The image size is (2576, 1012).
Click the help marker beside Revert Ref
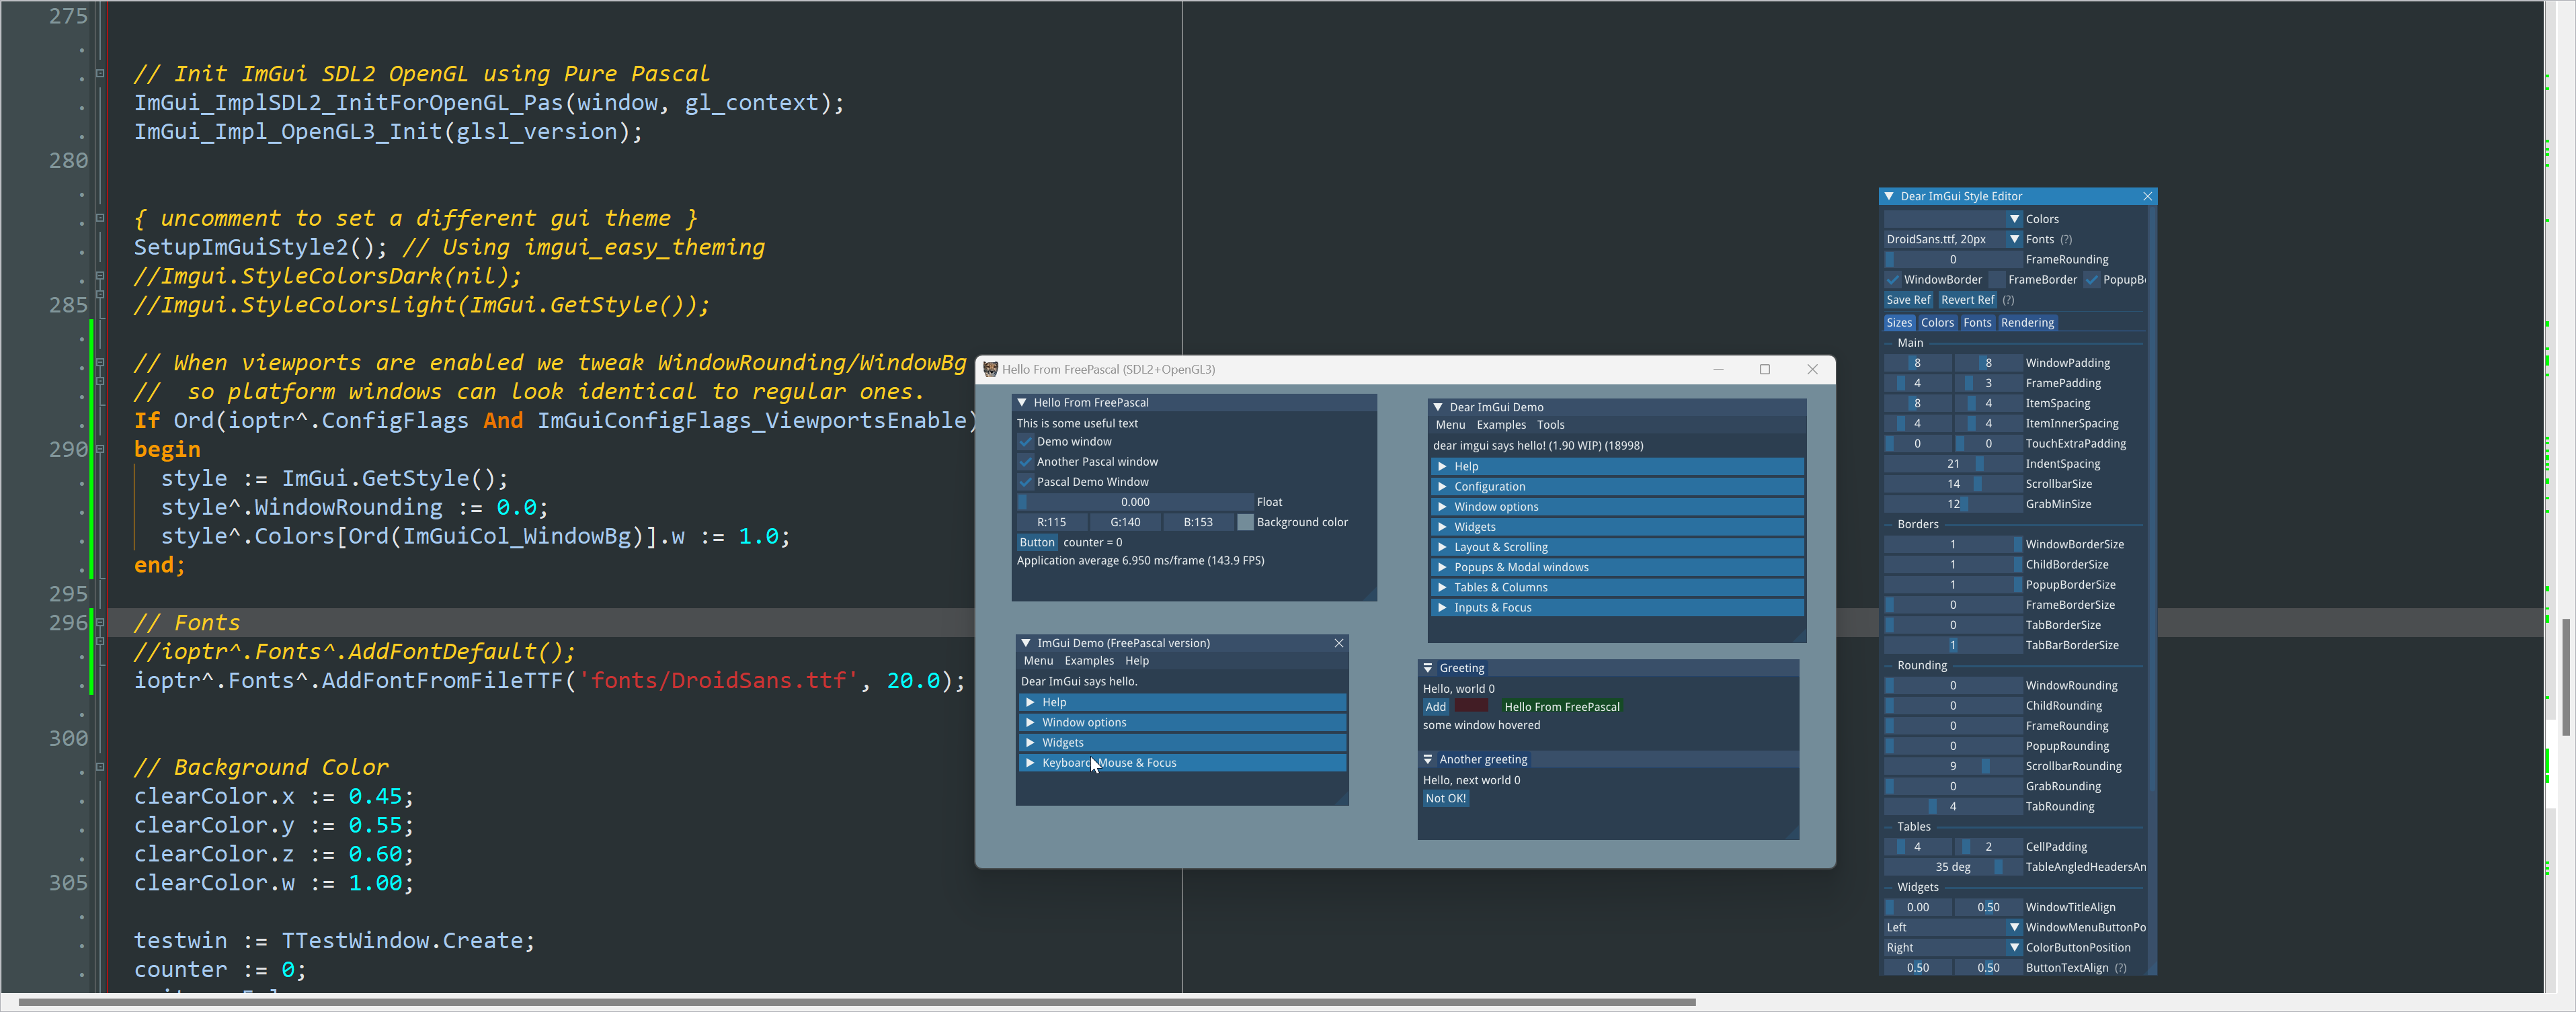2008,300
